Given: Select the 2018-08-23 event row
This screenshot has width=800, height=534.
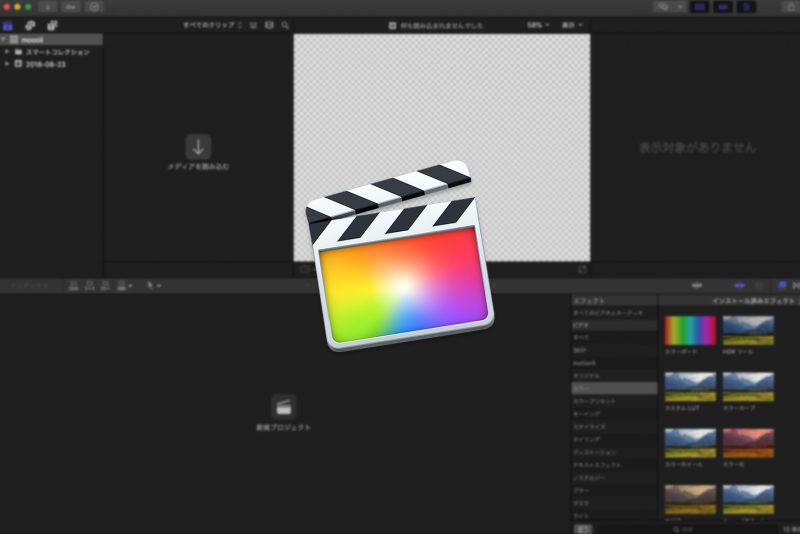Looking at the screenshot, I should click(52, 64).
